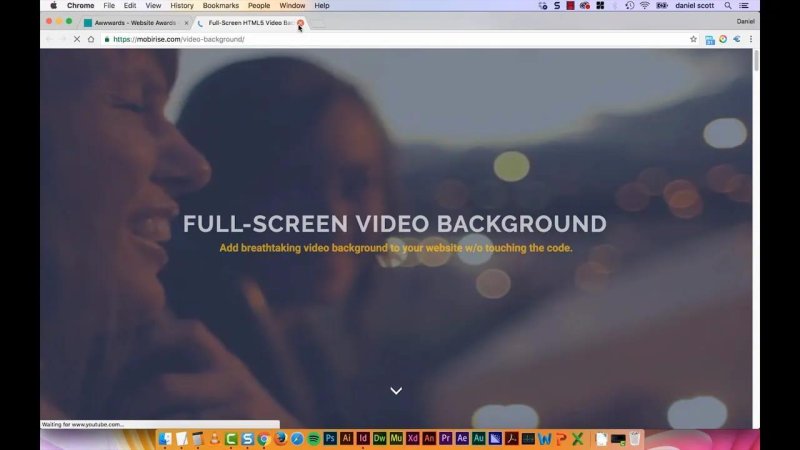Open the Google Calendar extension icon
800x450 pixels.
(x=710, y=40)
